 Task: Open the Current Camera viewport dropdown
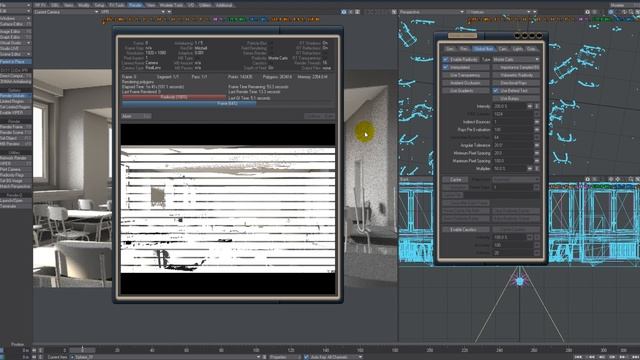(66, 12)
